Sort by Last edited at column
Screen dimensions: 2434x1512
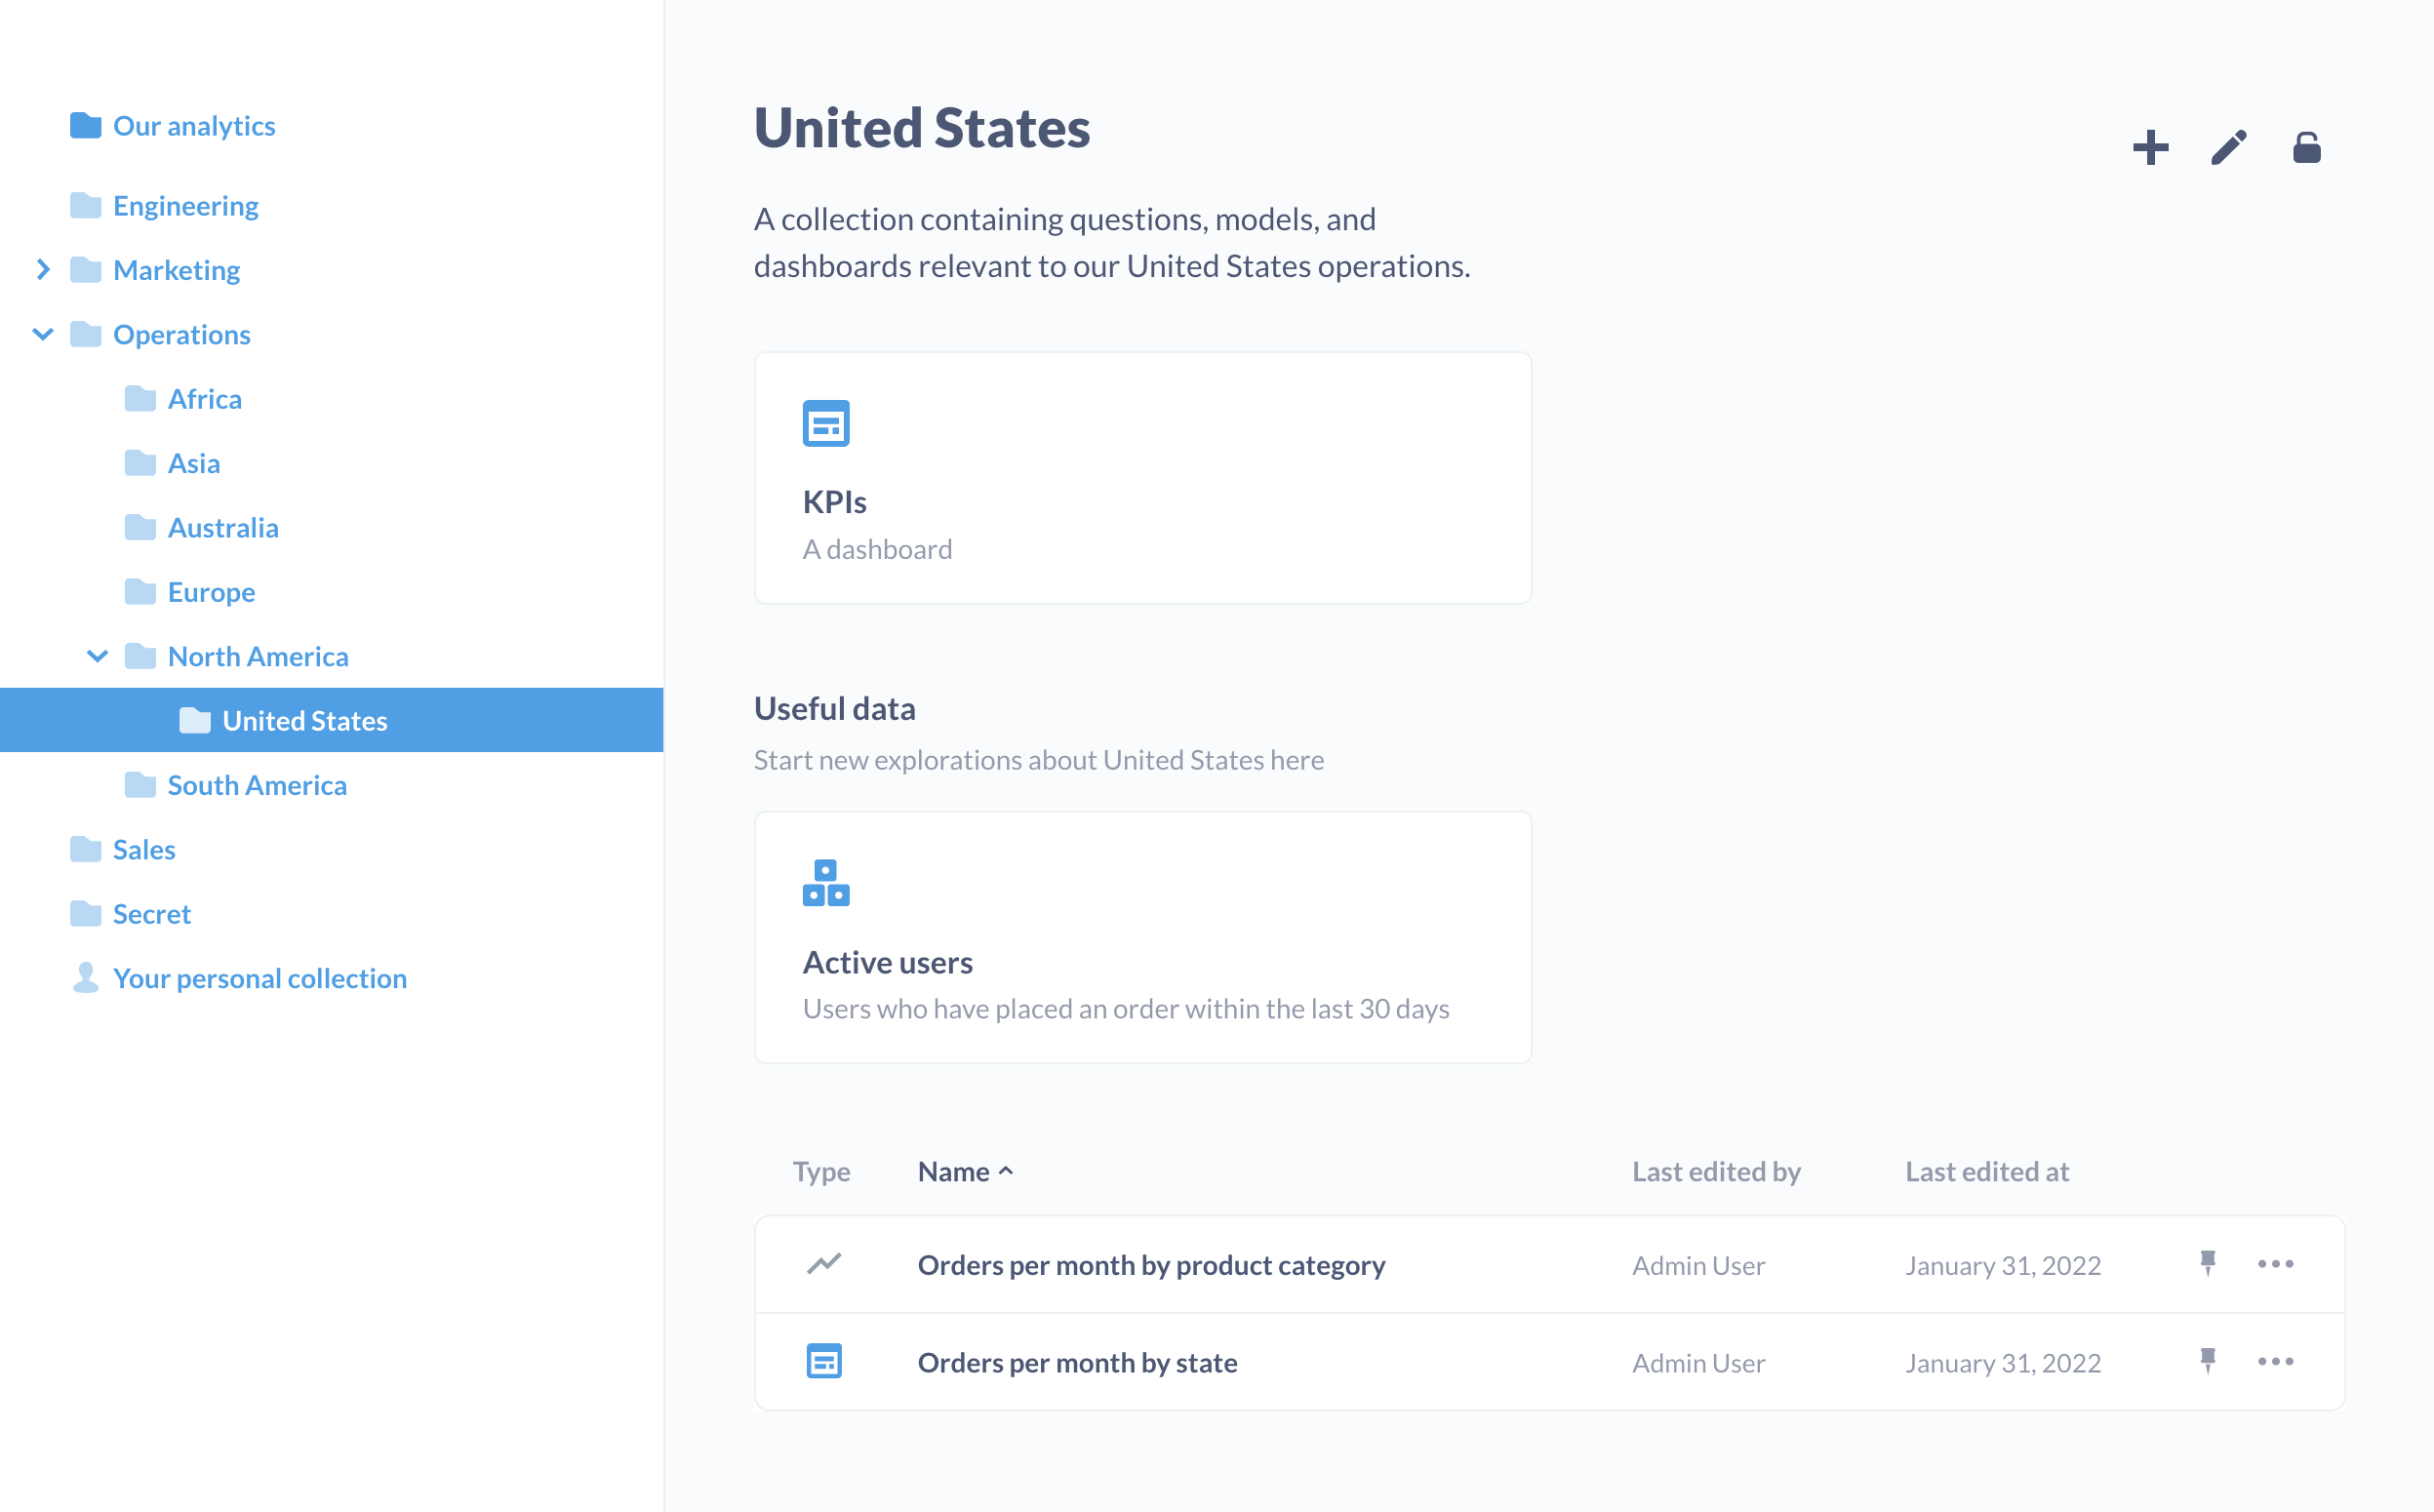click(1986, 1172)
